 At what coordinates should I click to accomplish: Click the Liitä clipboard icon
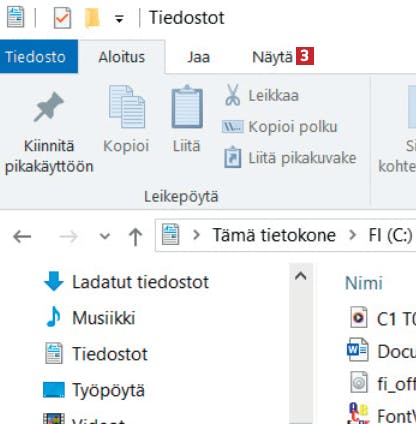(187, 107)
